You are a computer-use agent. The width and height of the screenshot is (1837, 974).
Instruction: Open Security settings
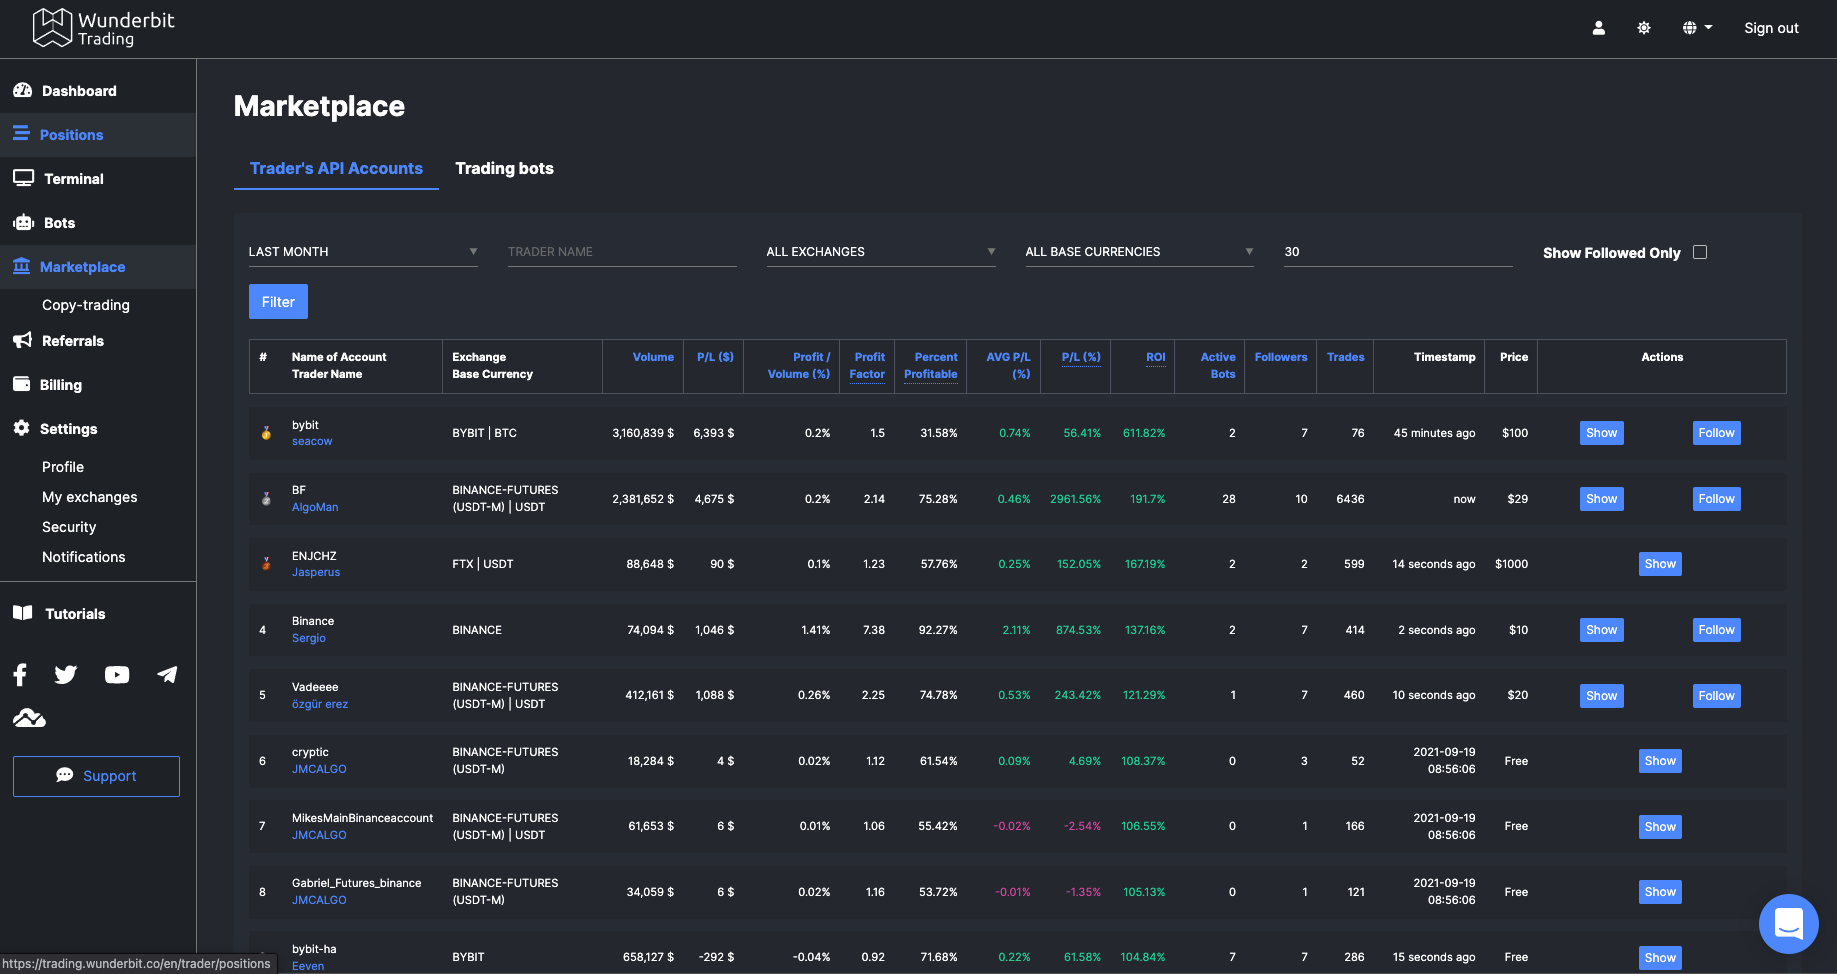click(69, 527)
